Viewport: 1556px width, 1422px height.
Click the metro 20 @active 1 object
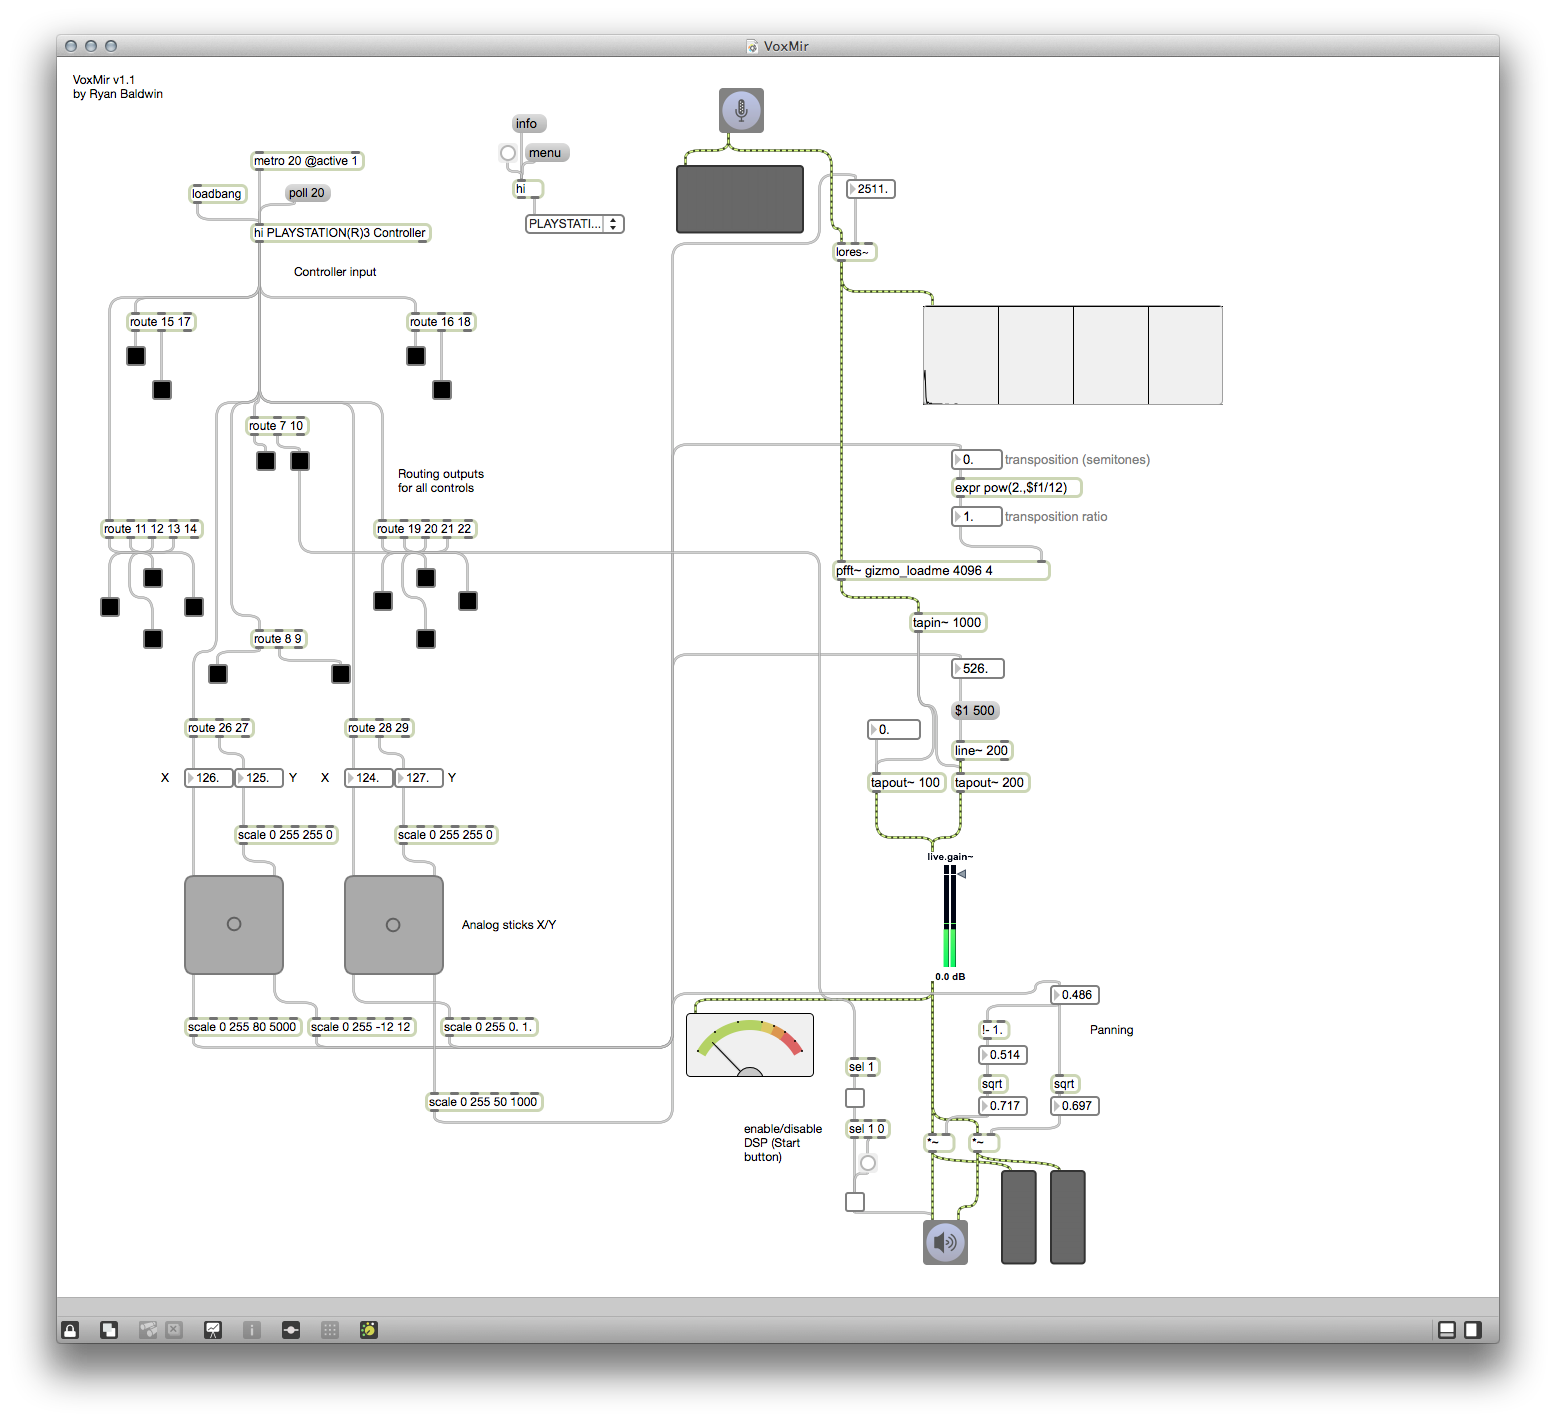pos(306,161)
